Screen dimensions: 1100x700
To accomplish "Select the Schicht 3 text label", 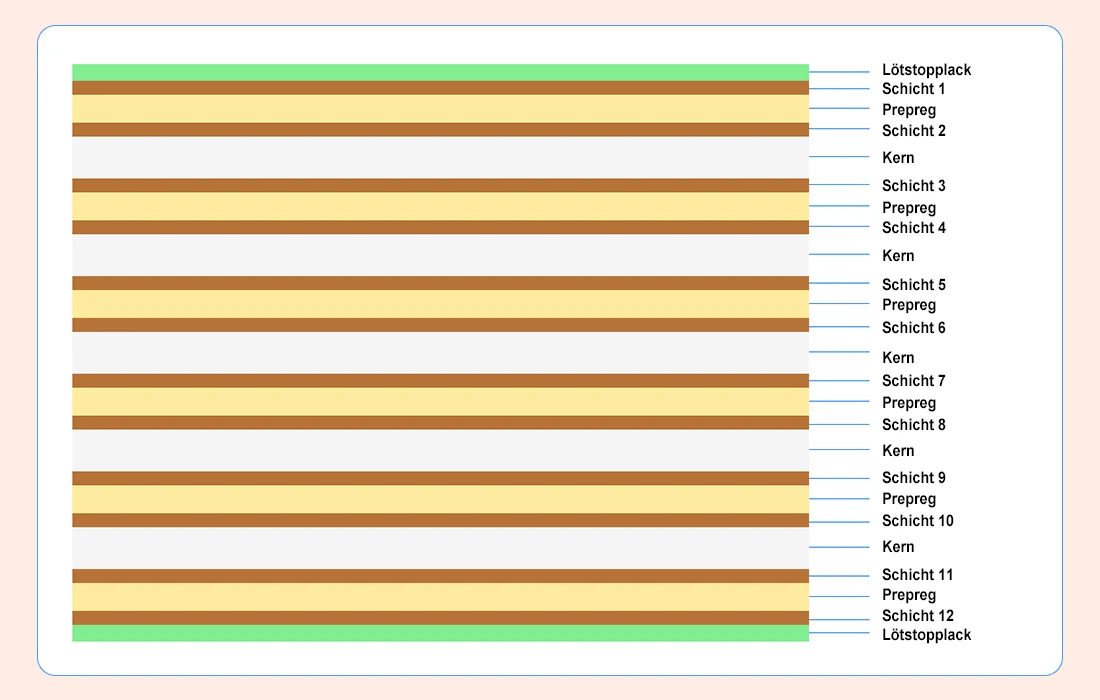I will pos(913,186).
